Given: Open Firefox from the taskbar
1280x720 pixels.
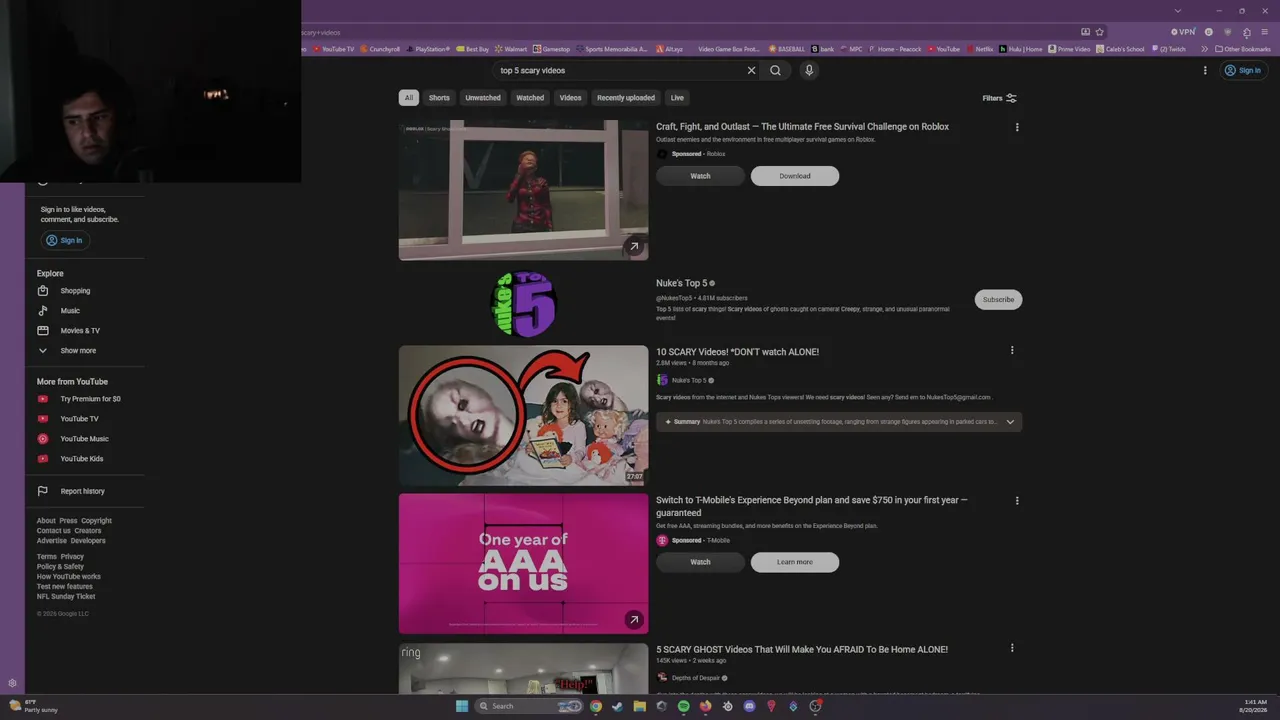Looking at the screenshot, I should [x=705, y=706].
